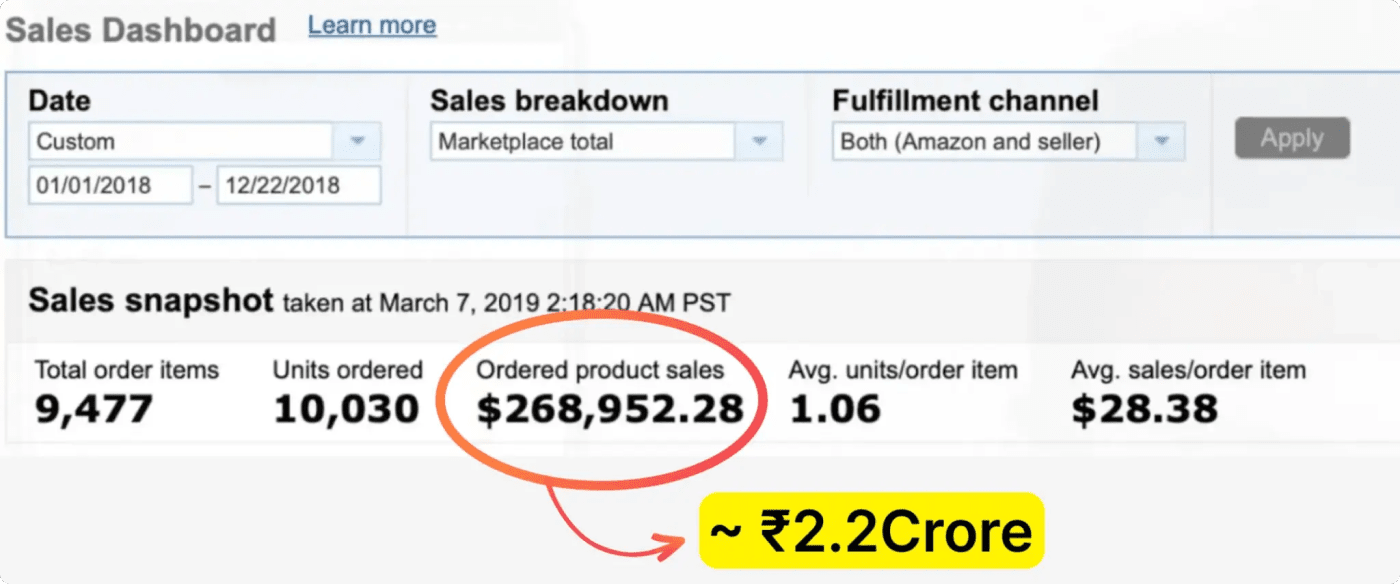This screenshot has height=584, width=1400.
Task: Click the Ordered product sales amount $268,952.28
Action: pyautogui.click(x=610, y=408)
